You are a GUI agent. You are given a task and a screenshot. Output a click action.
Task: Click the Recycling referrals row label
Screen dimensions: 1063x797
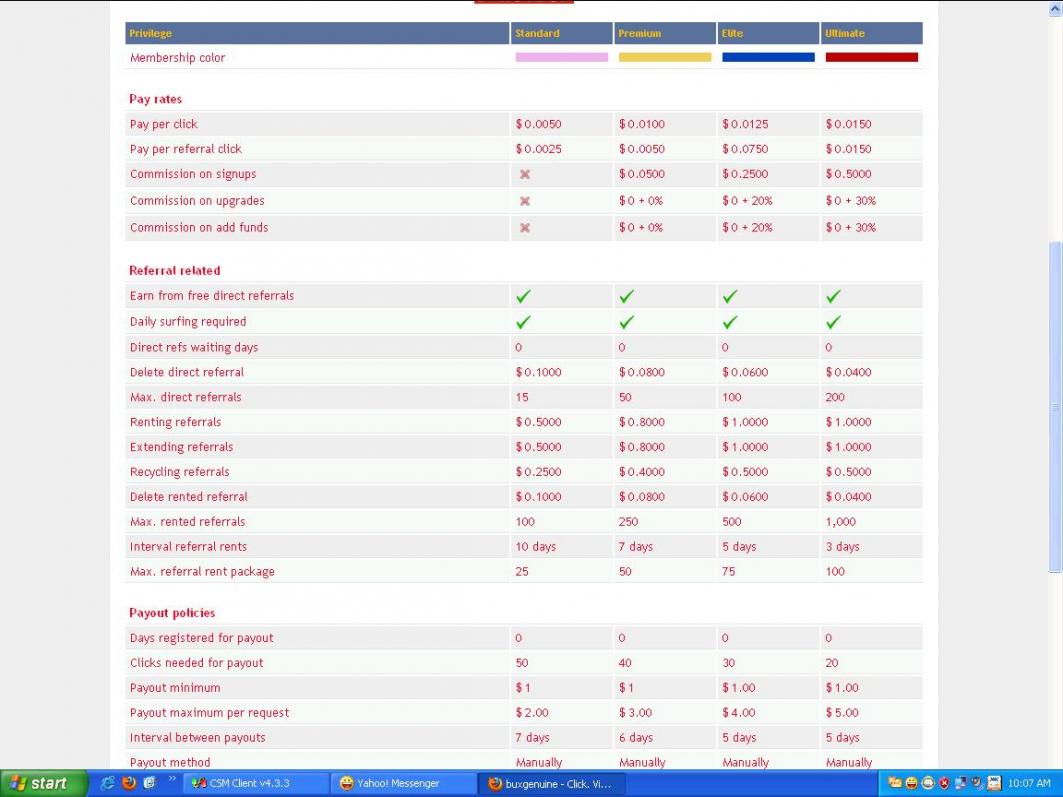(x=180, y=472)
